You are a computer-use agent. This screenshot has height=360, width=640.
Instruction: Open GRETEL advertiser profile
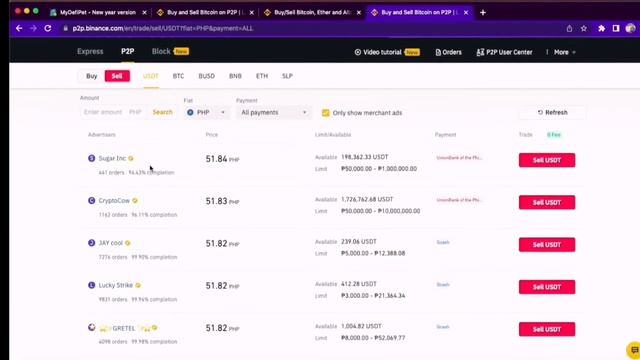(x=124, y=328)
